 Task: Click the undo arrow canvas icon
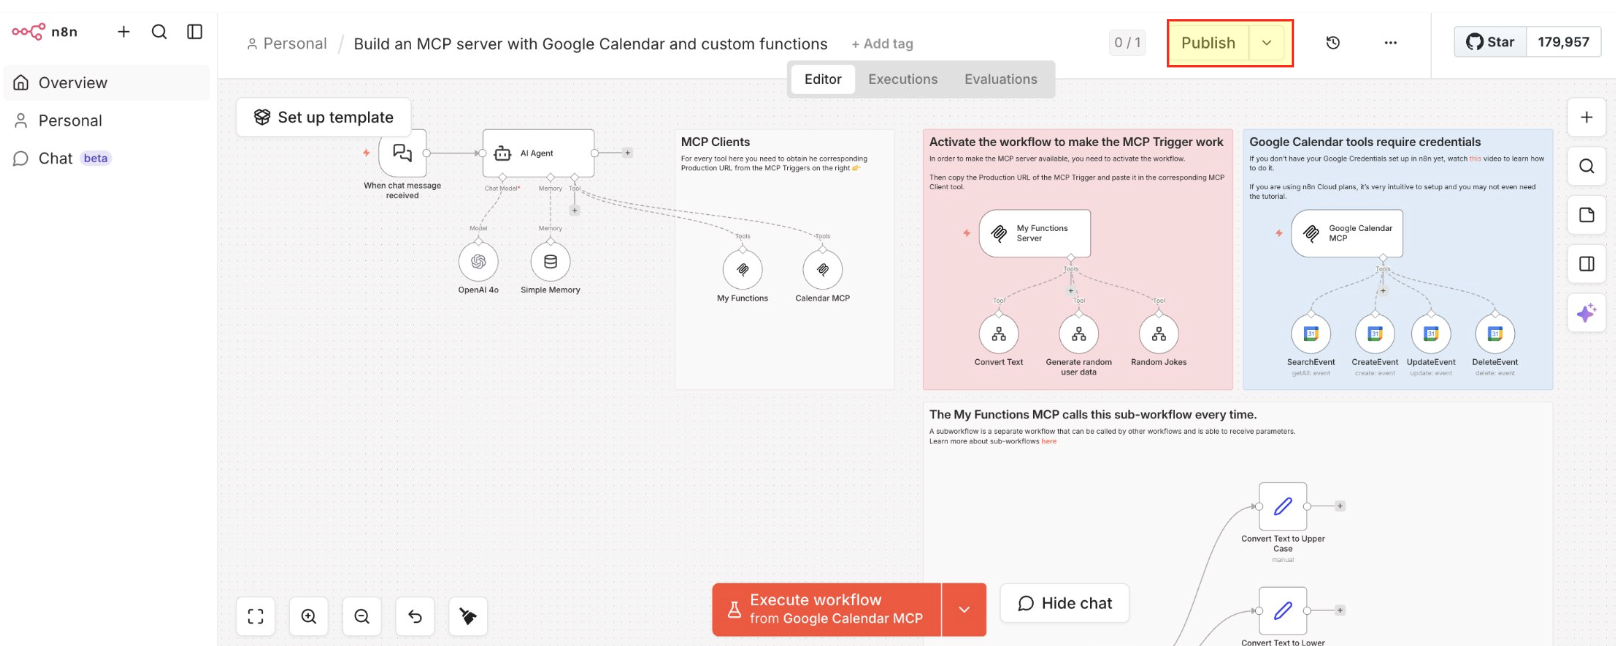pos(415,617)
